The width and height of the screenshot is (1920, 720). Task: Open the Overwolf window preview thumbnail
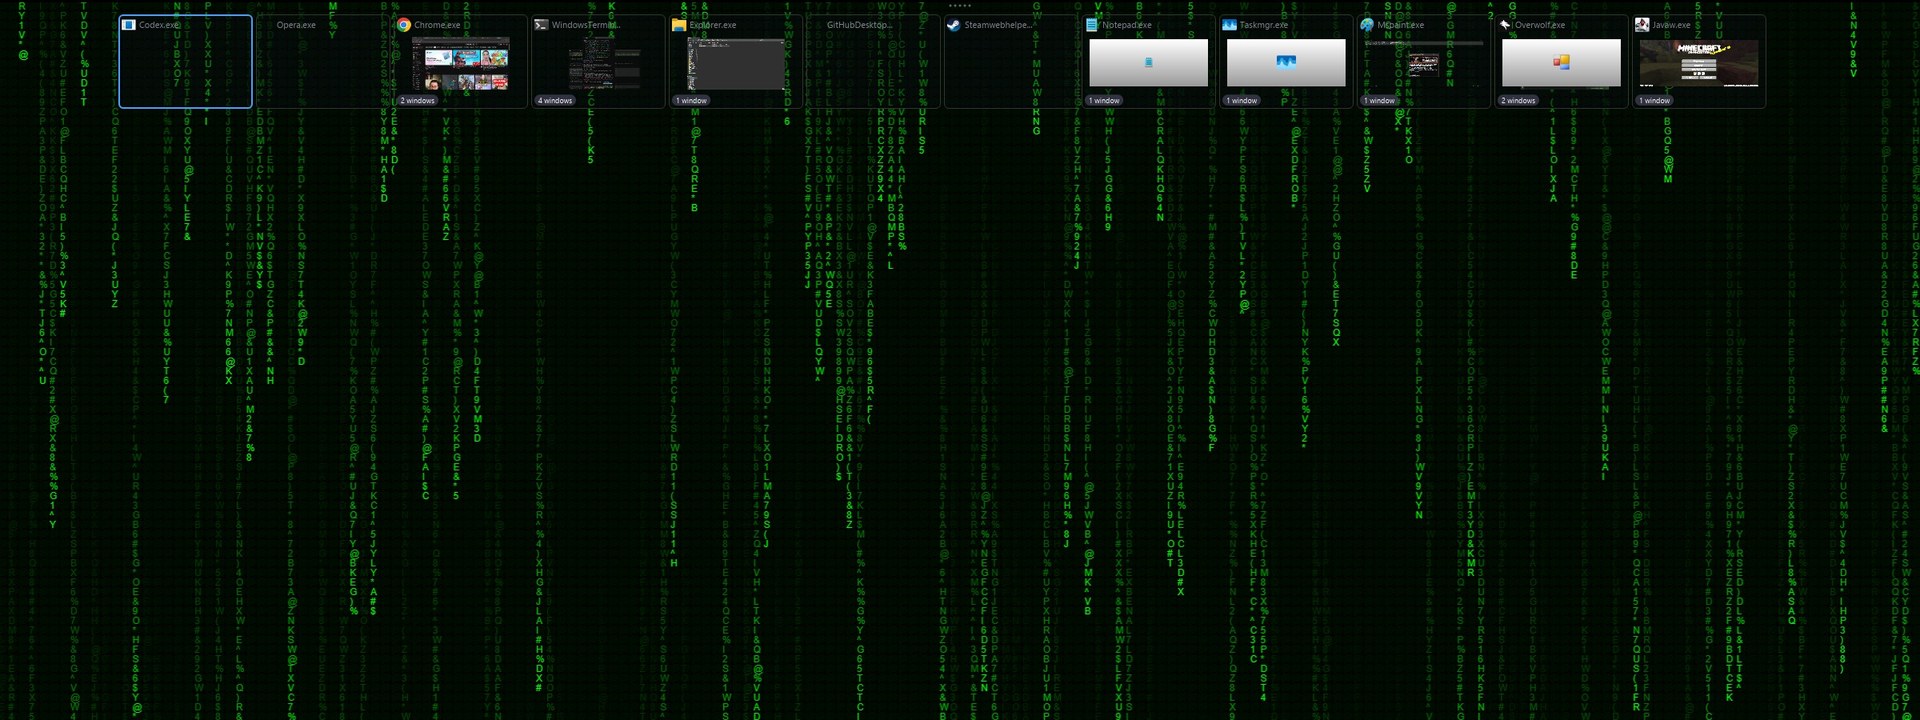1562,63
